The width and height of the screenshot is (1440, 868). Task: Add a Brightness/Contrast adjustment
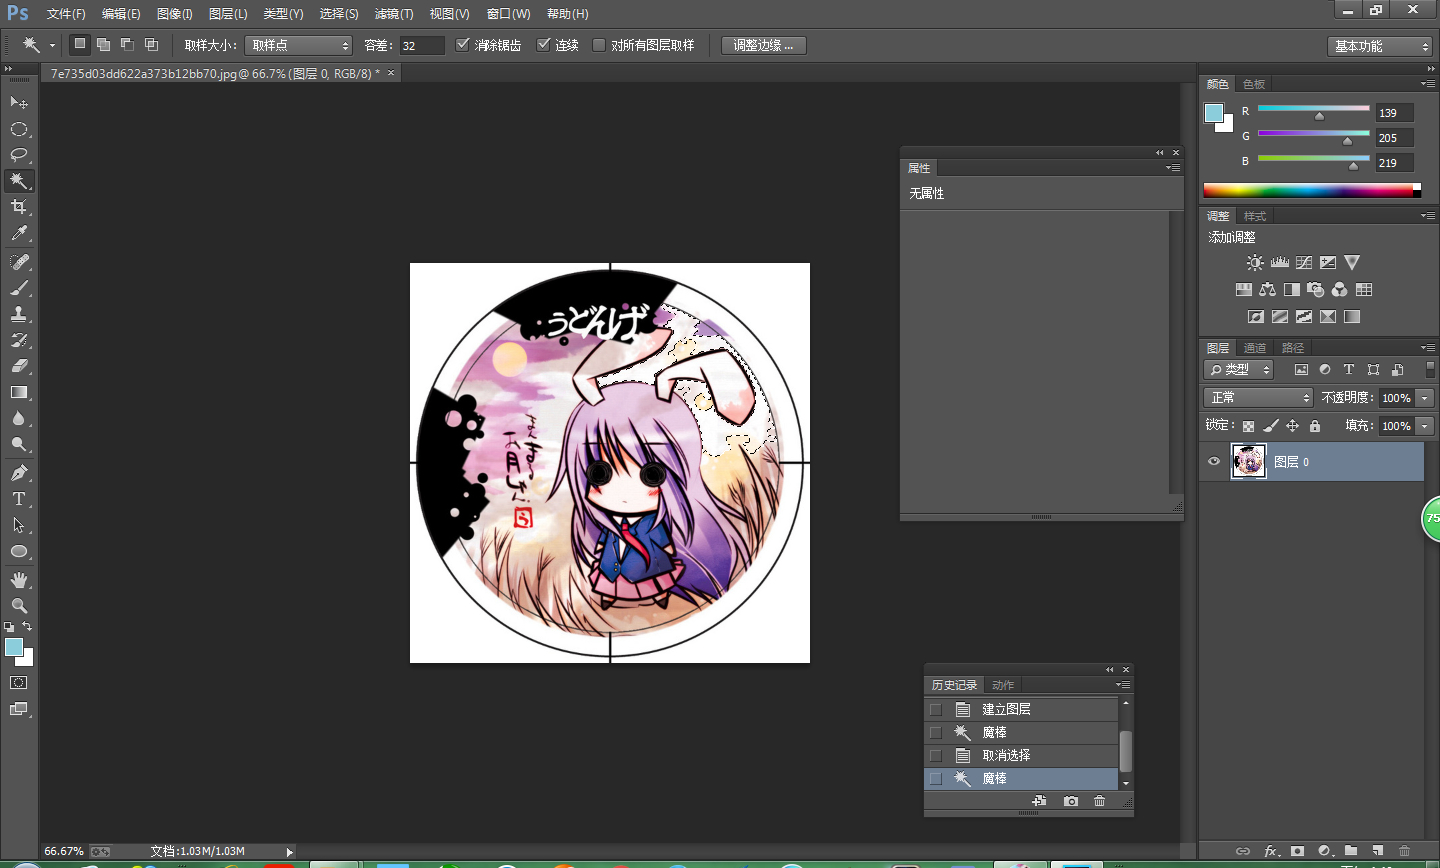[x=1255, y=263]
